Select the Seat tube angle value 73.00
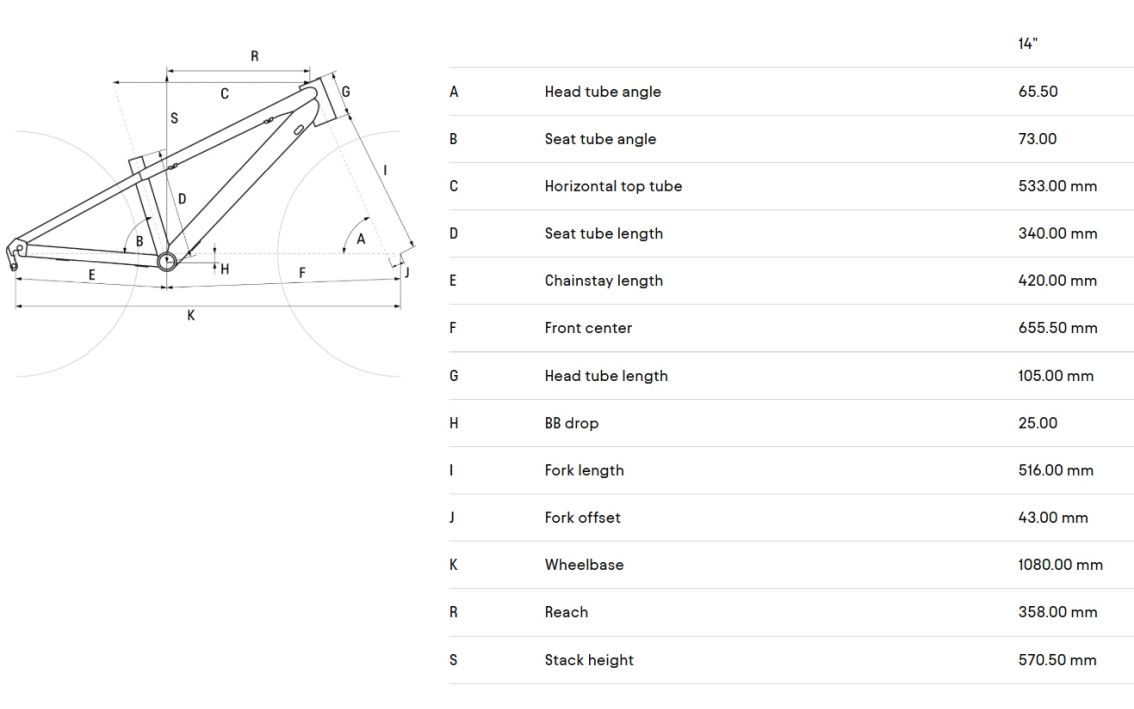Viewport: 1134px width, 709px height. click(x=1037, y=139)
